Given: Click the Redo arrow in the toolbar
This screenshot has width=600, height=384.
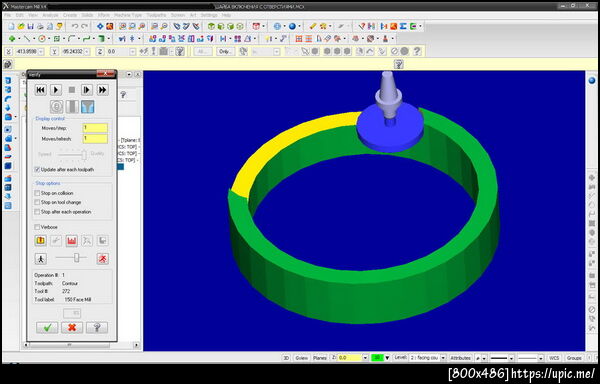Looking at the screenshot, I should click(x=84, y=26).
